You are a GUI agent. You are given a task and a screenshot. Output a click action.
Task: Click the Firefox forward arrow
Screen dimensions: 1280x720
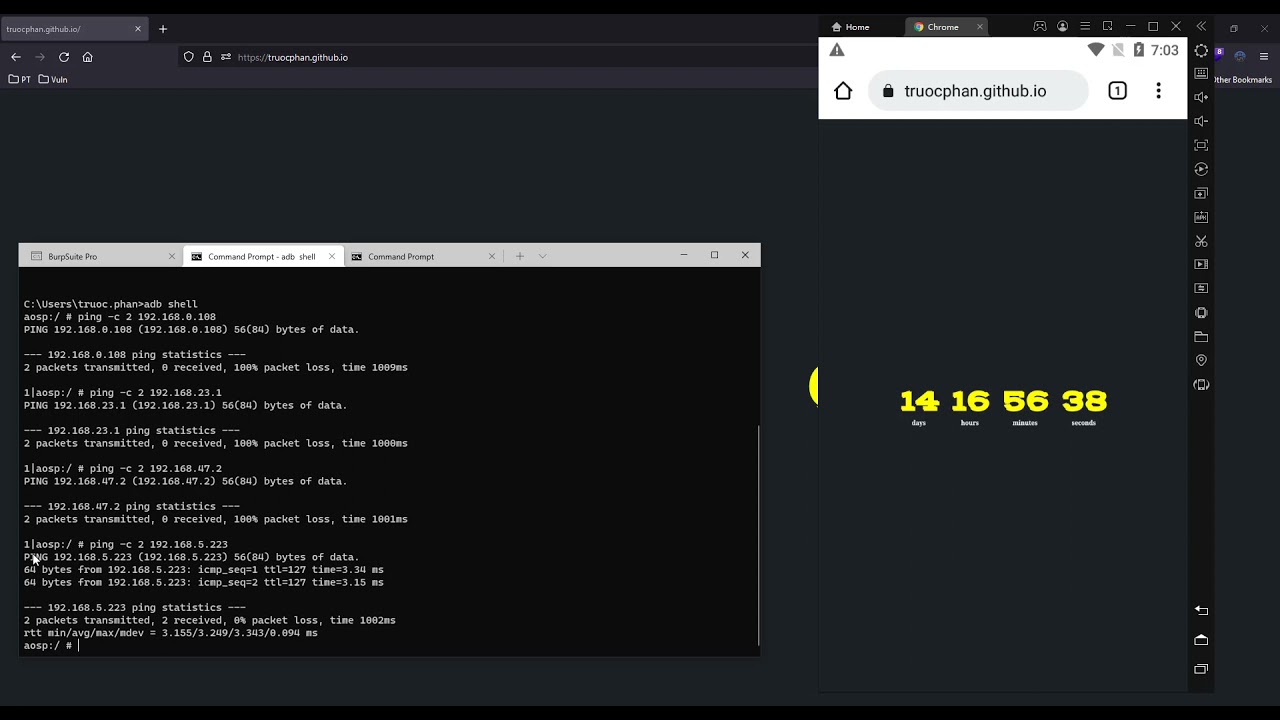pyautogui.click(x=40, y=57)
